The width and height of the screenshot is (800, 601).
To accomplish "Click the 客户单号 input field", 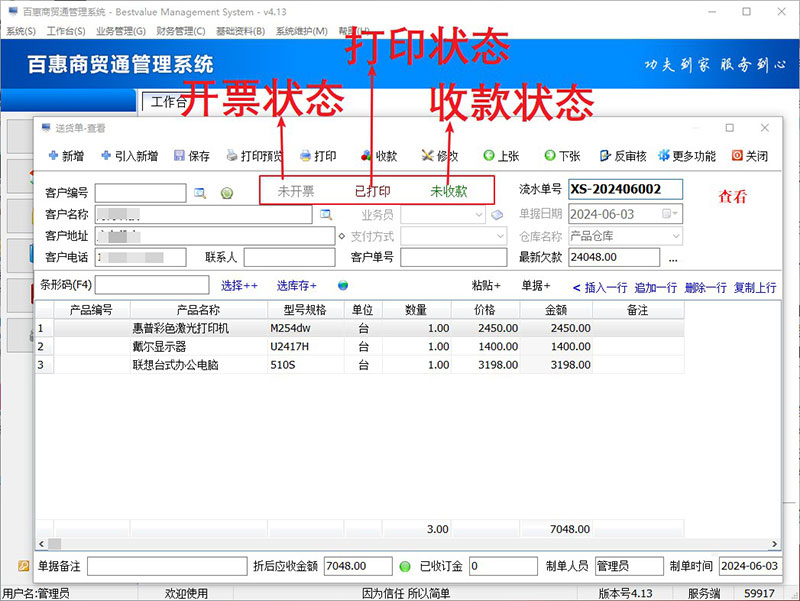I will tap(454, 257).
